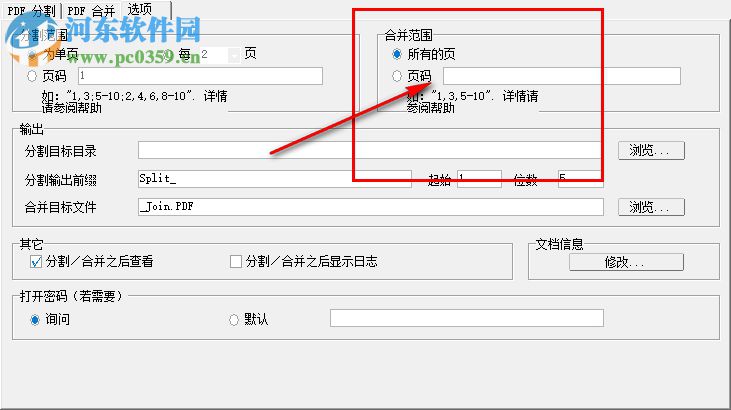Select 默认 password radio button

234,320
